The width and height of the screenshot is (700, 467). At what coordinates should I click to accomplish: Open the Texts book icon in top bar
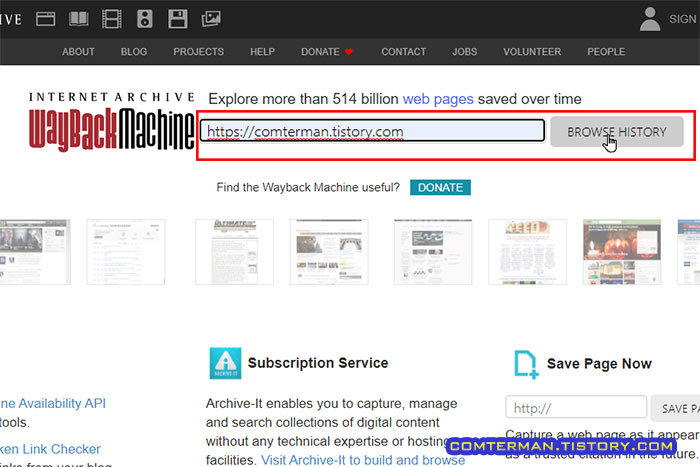79,19
